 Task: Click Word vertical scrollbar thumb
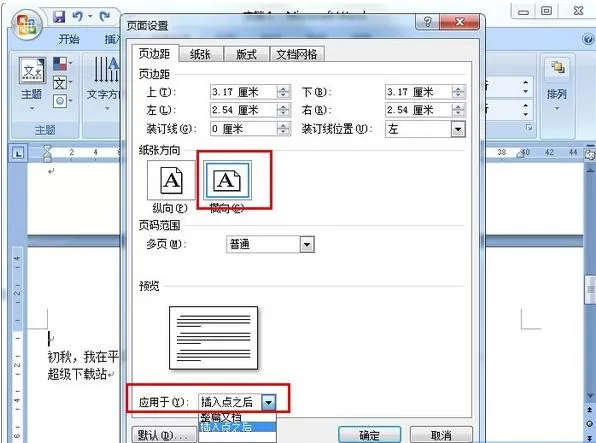tap(590, 290)
